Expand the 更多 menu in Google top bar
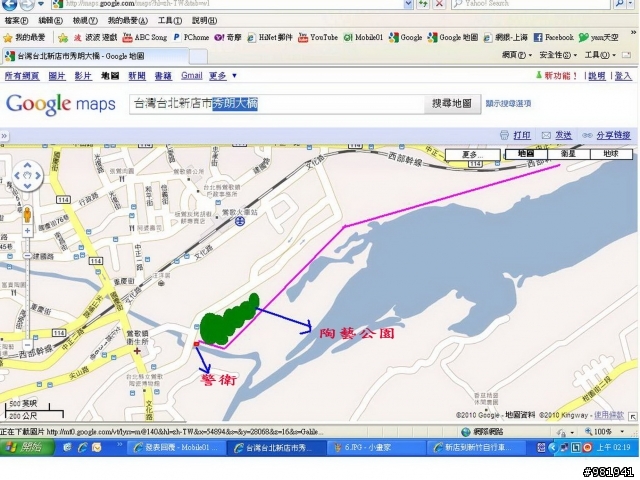 (x=223, y=76)
